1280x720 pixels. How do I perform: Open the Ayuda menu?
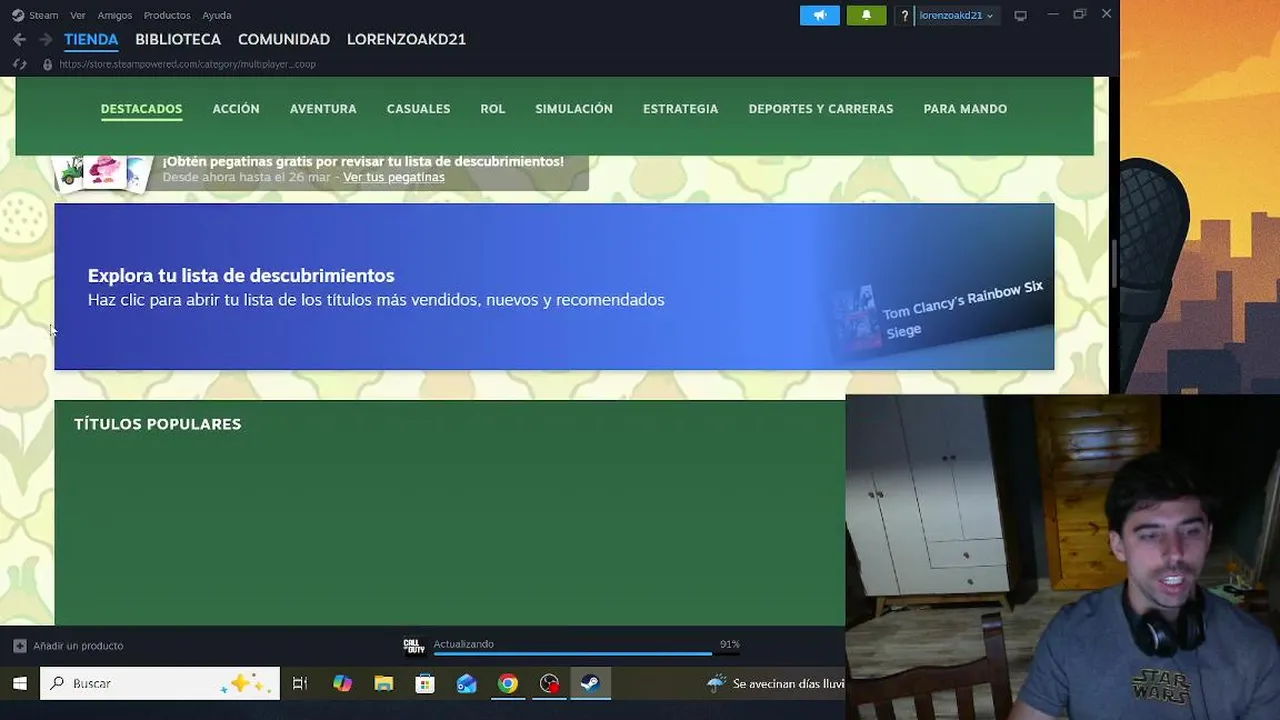(x=217, y=15)
